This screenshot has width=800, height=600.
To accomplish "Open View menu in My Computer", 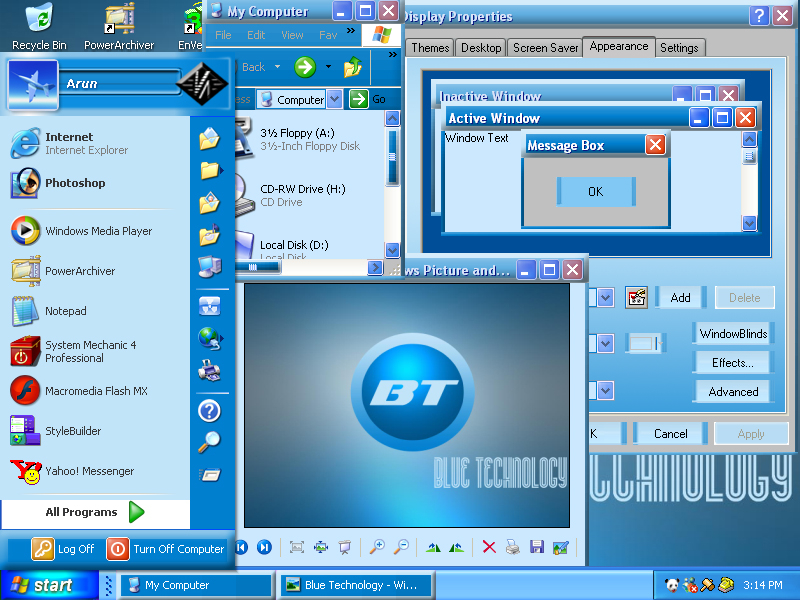I will [292, 35].
